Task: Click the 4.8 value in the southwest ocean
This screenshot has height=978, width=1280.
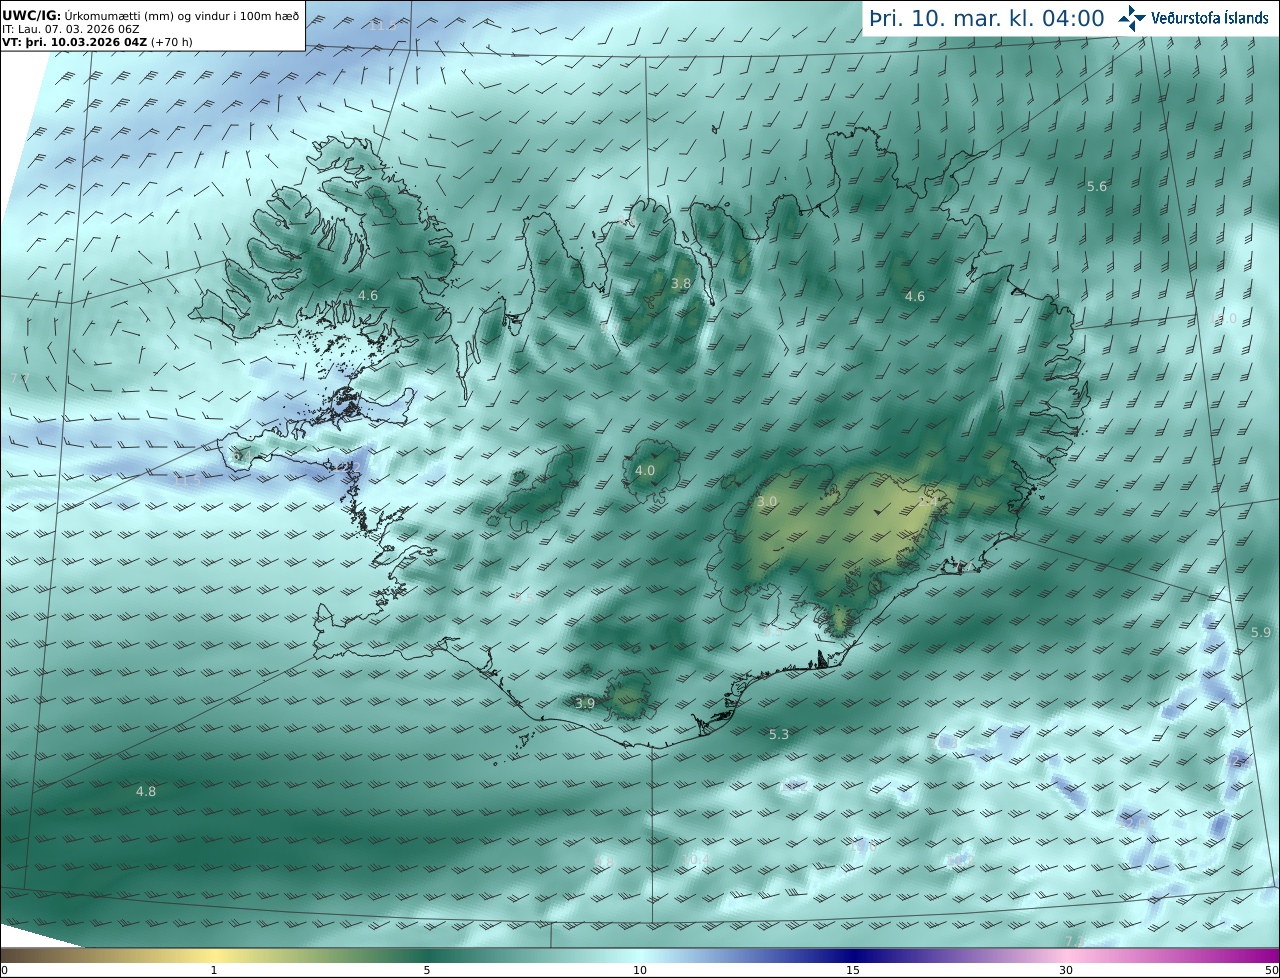Action: pyautogui.click(x=146, y=792)
